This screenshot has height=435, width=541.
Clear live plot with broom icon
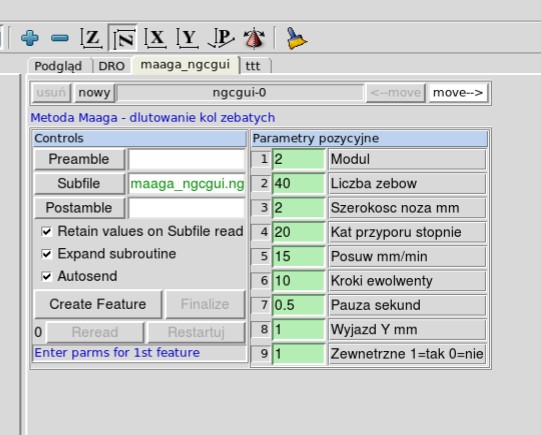(x=296, y=38)
